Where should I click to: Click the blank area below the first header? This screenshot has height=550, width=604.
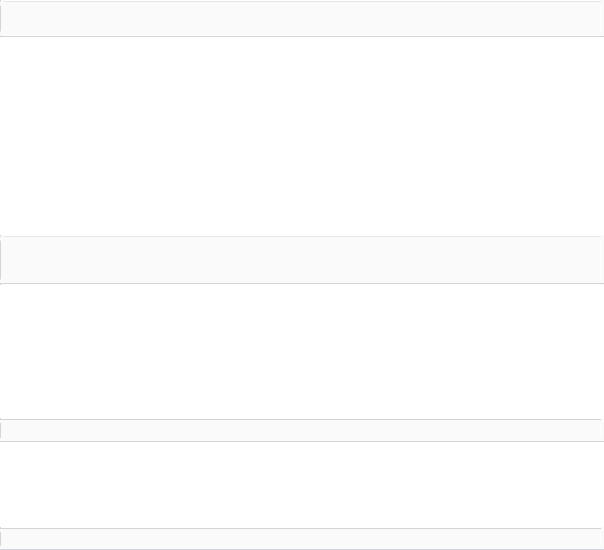click(302, 136)
